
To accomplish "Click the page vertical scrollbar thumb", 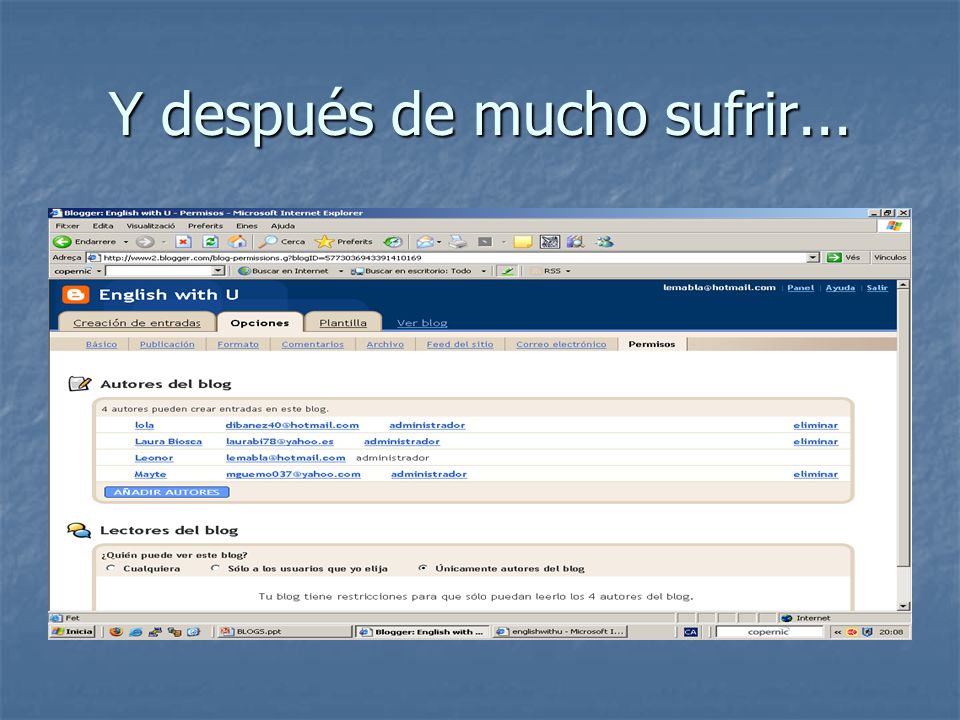I will 903,429.
